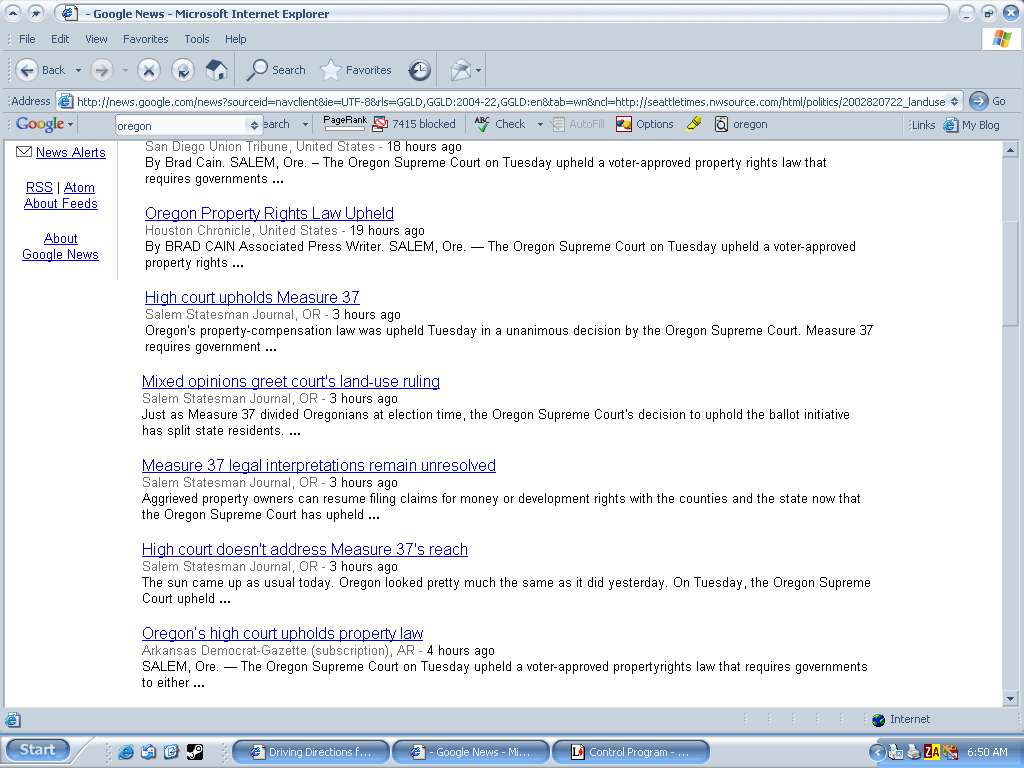Open the Google search box history dropdown
Viewport: 1024px width, 768px height.
[254, 125]
